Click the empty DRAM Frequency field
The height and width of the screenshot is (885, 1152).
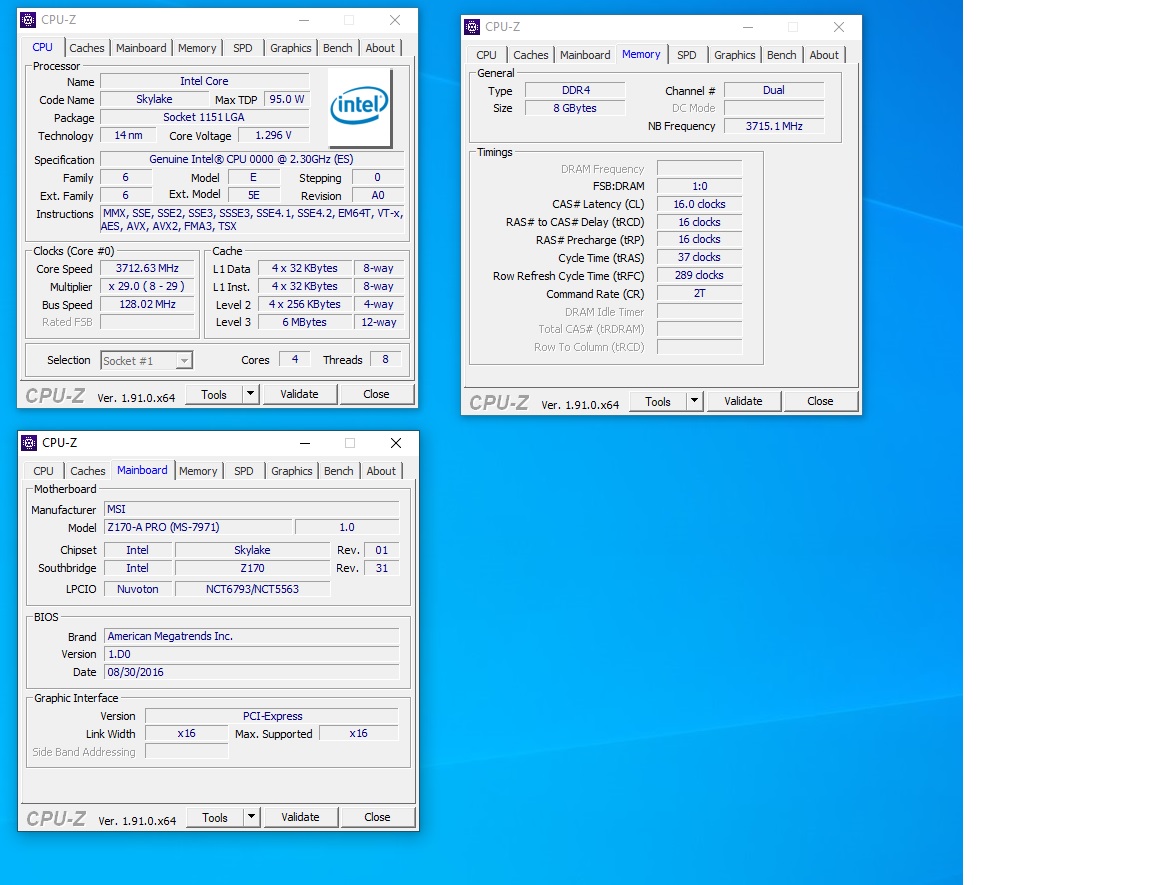699,169
